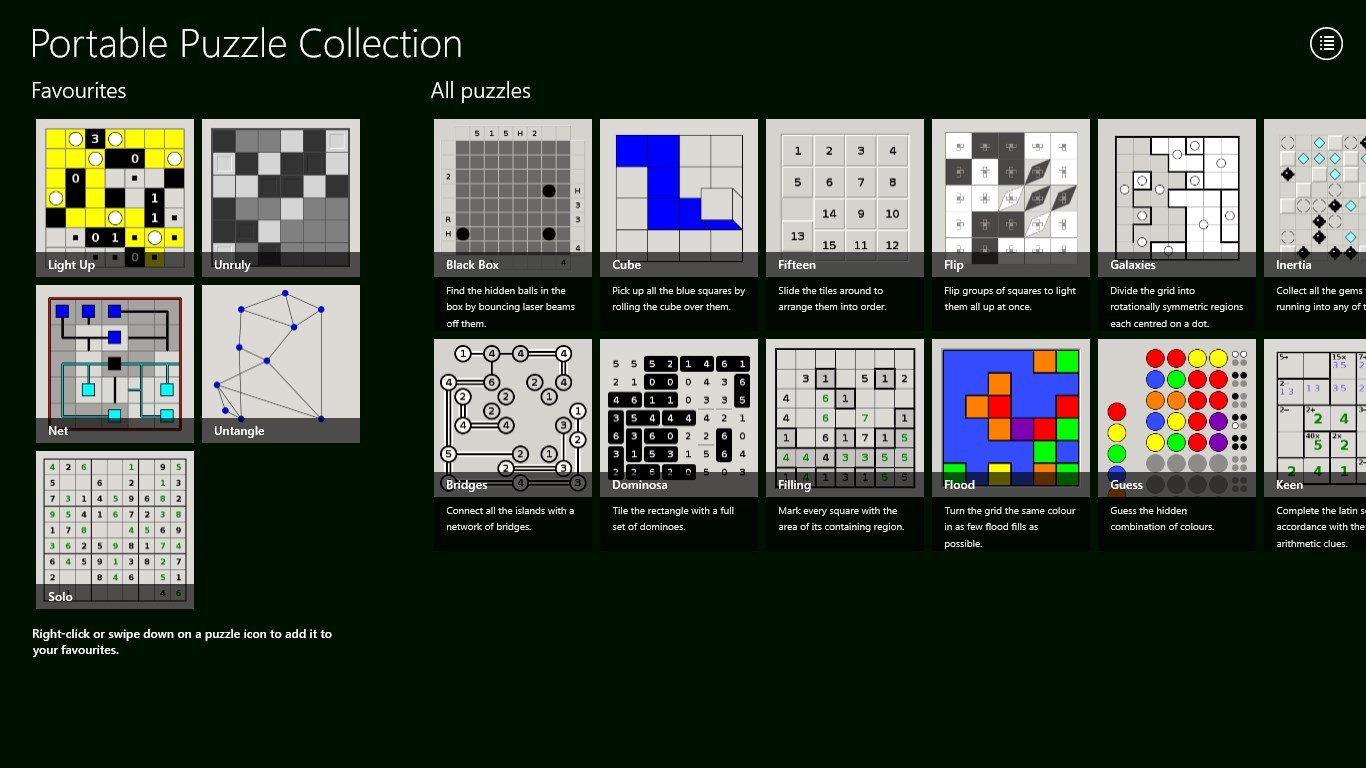Click the Favourites section heading
The width and height of the screenshot is (1366, 768).
pos(79,91)
